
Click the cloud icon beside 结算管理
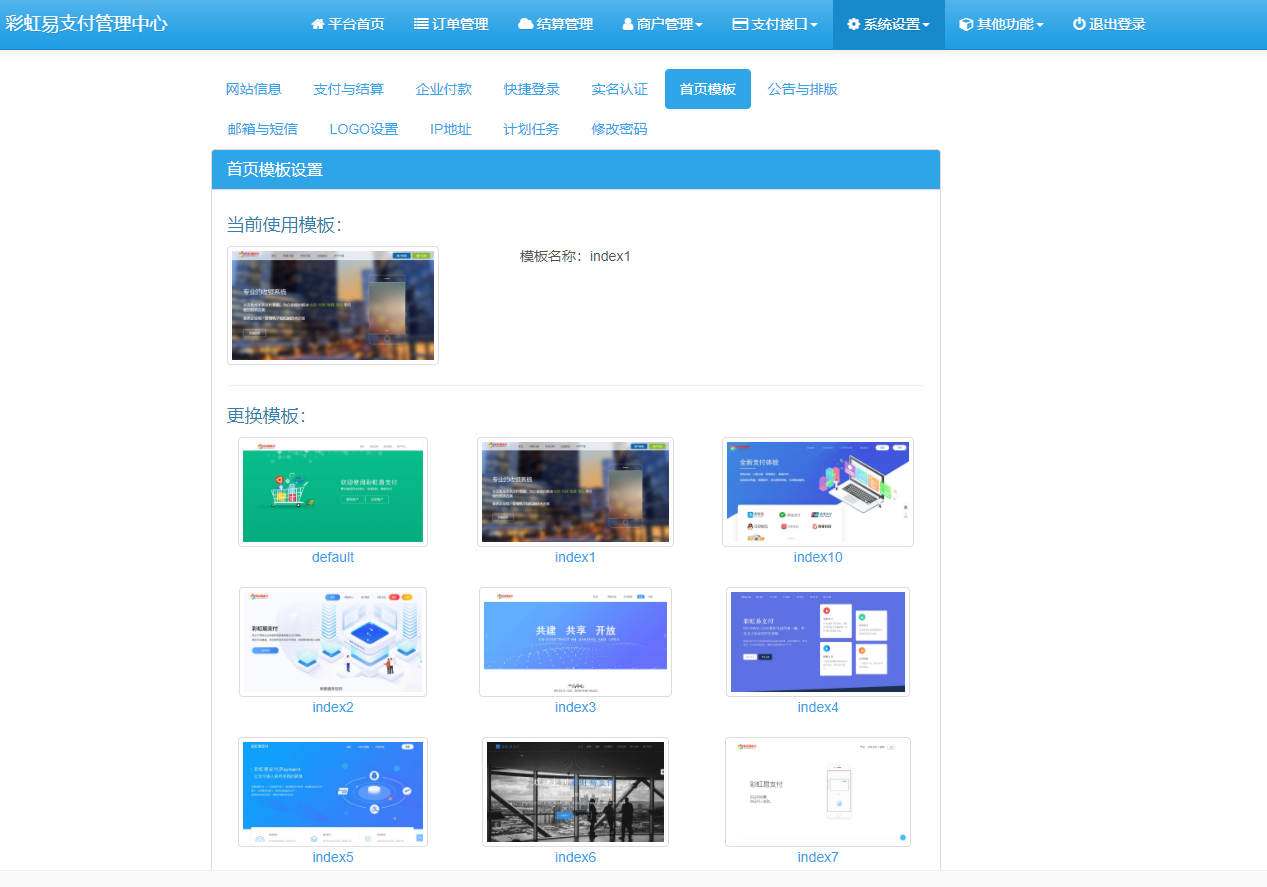pos(523,24)
